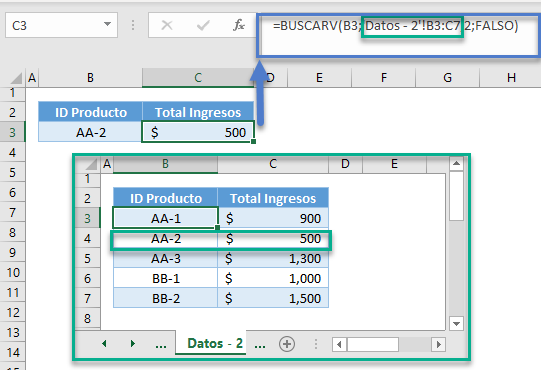Click the horizontal scrollbar left arrow

tap(340, 344)
